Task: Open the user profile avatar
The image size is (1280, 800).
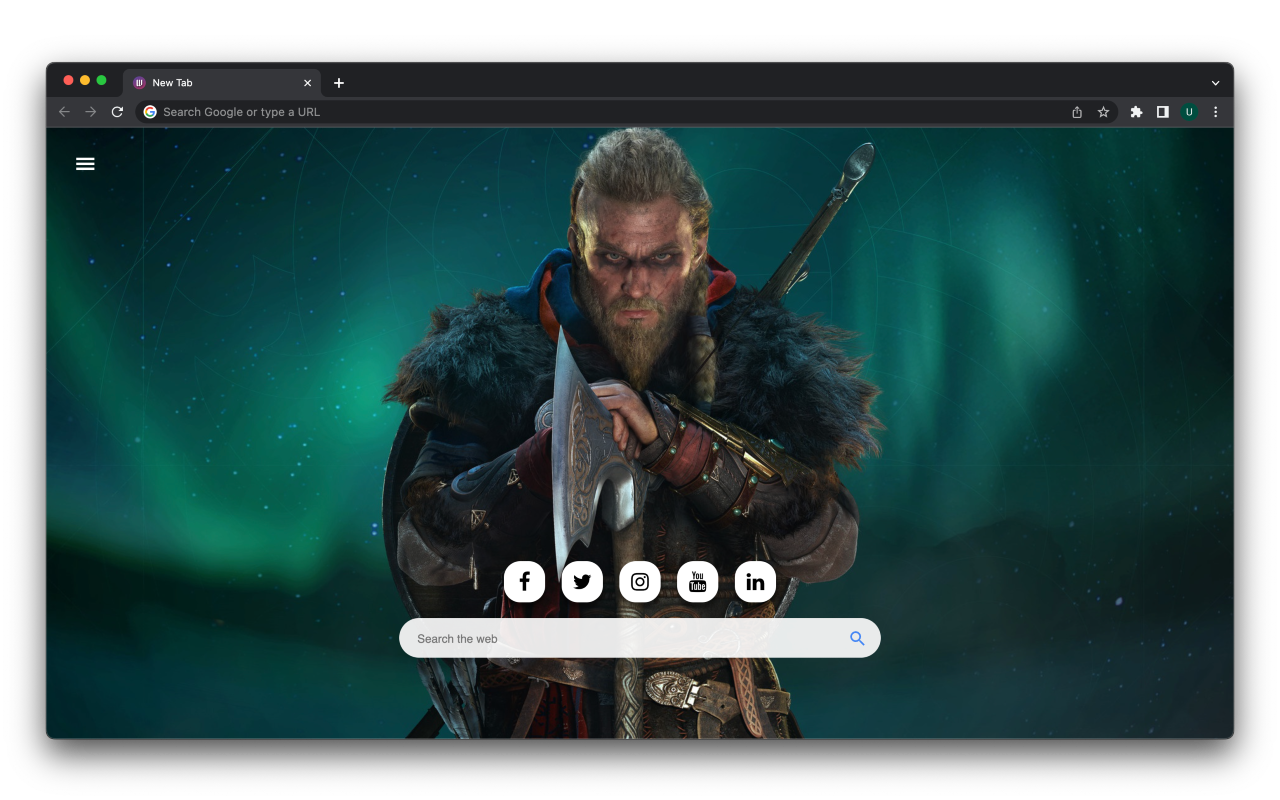Action: [1189, 112]
